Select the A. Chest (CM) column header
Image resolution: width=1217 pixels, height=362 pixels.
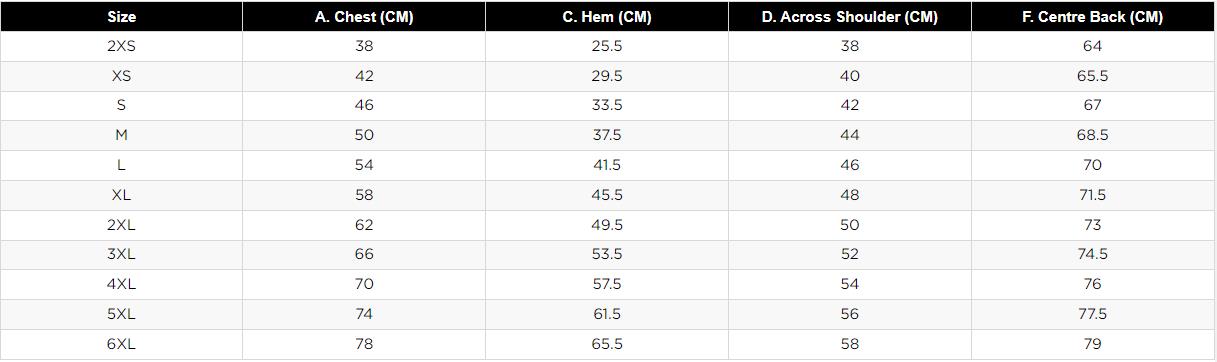tap(364, 17)
